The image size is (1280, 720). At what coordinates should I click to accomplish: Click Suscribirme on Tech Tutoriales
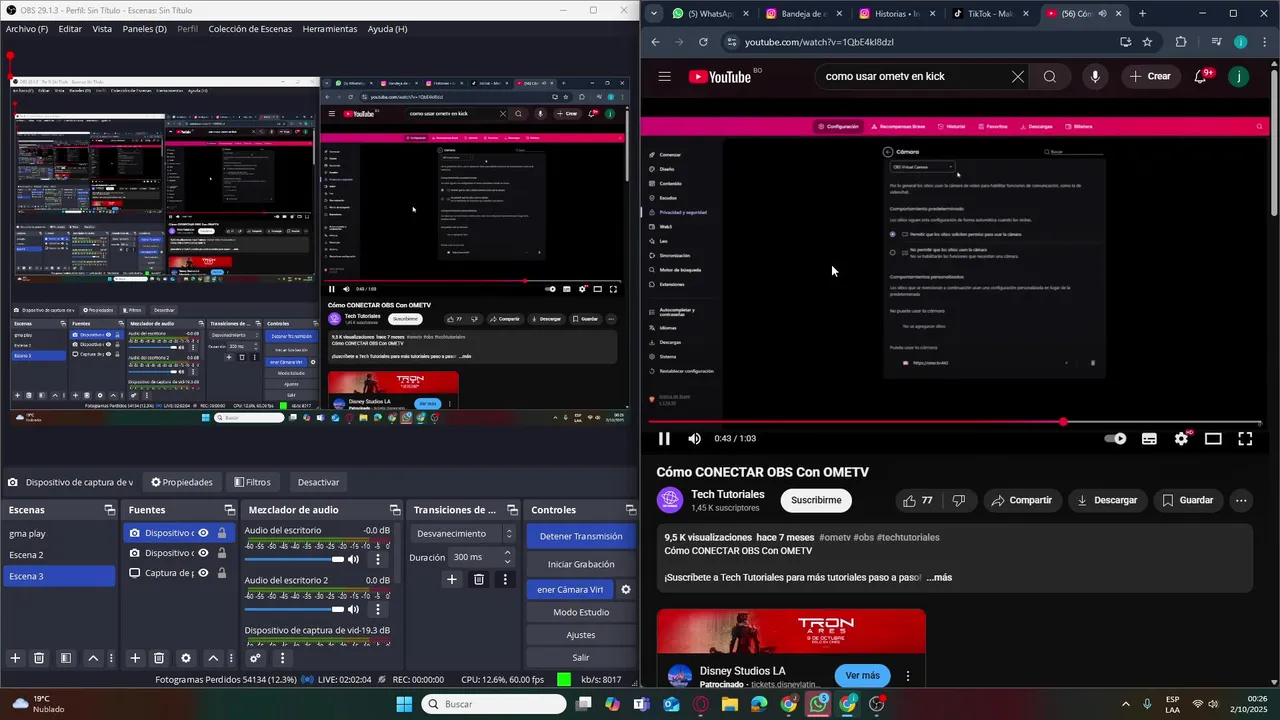(x=816, y=500)
